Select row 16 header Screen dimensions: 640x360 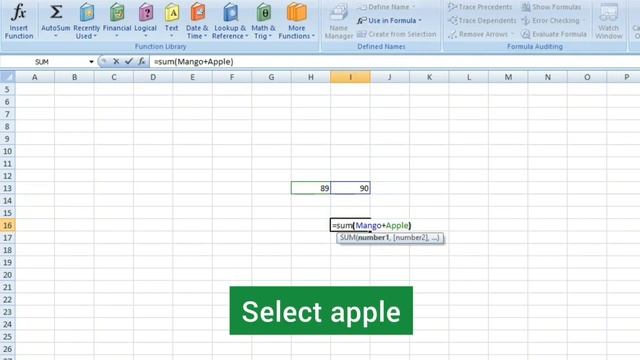point(7,225)
